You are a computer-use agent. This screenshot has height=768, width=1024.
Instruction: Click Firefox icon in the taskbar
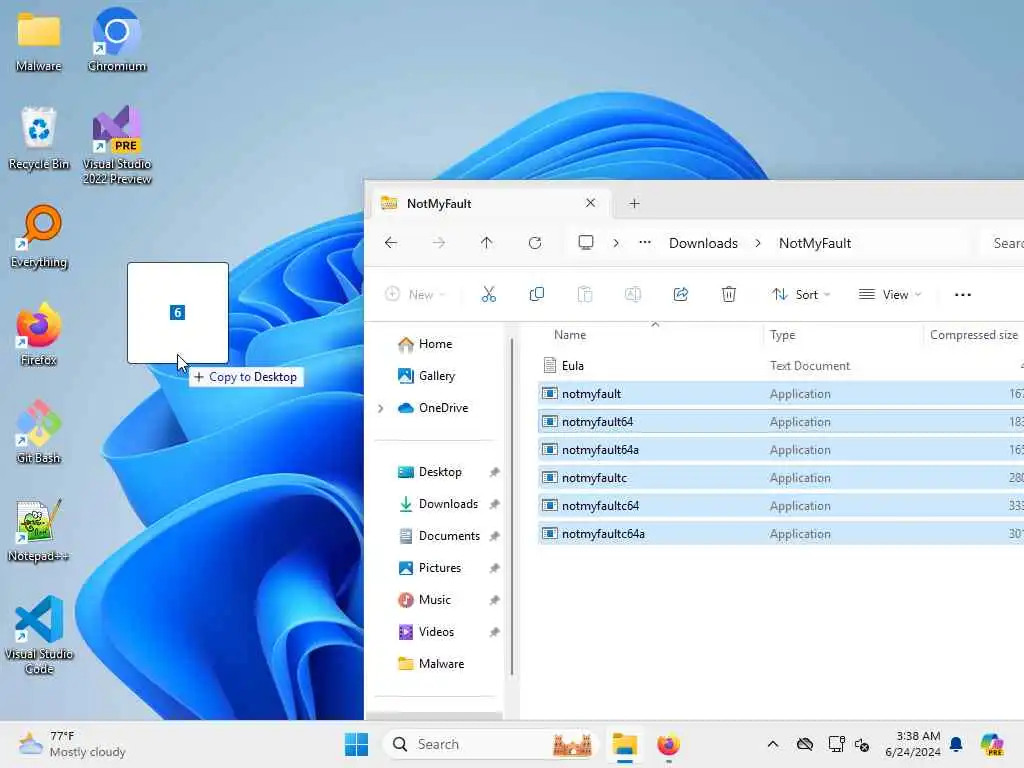pyautogui.click(x=668, y=744)
